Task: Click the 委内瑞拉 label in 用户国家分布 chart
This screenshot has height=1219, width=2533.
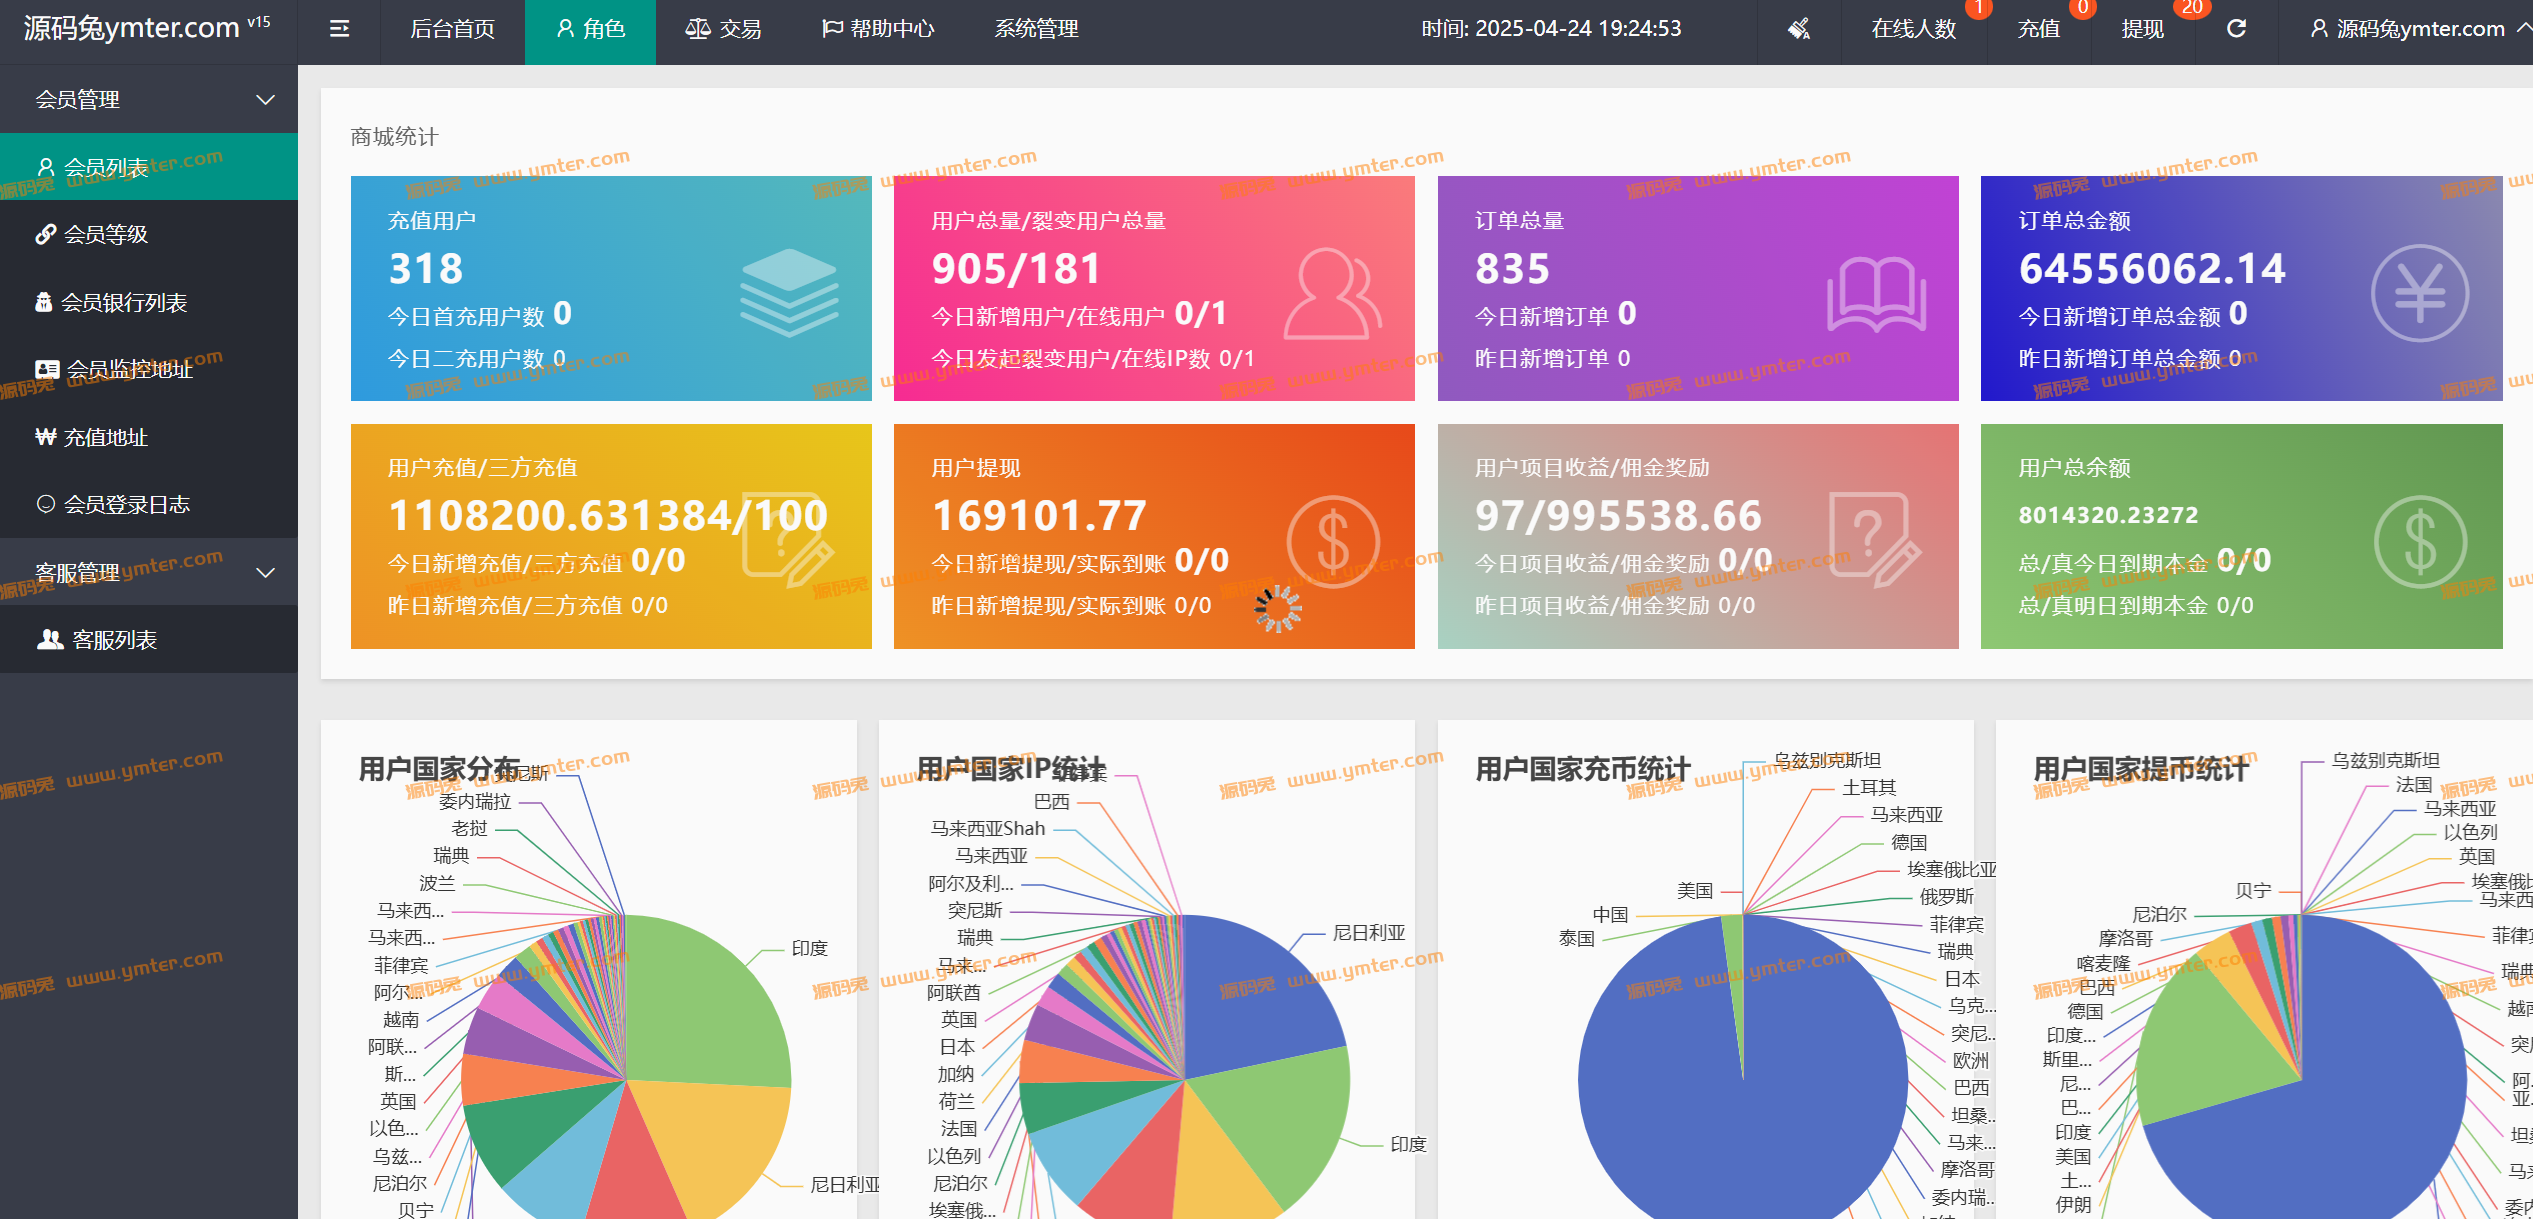Action: (475, 801)
